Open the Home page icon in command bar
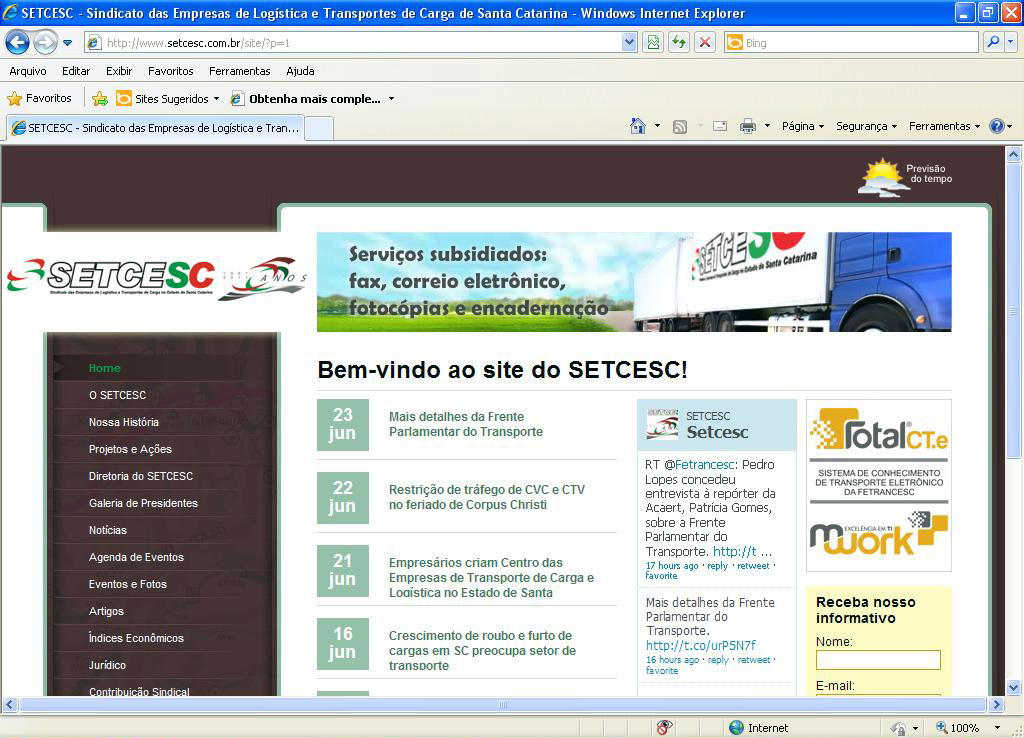The image size is (1024, 738). (637, 126)
